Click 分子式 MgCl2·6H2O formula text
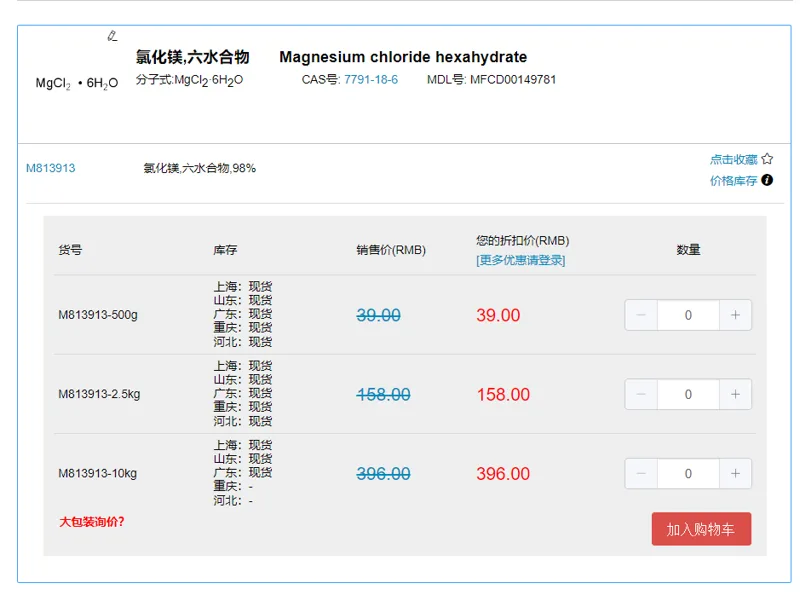Screen dimensions: 800x595 (189, 80)
